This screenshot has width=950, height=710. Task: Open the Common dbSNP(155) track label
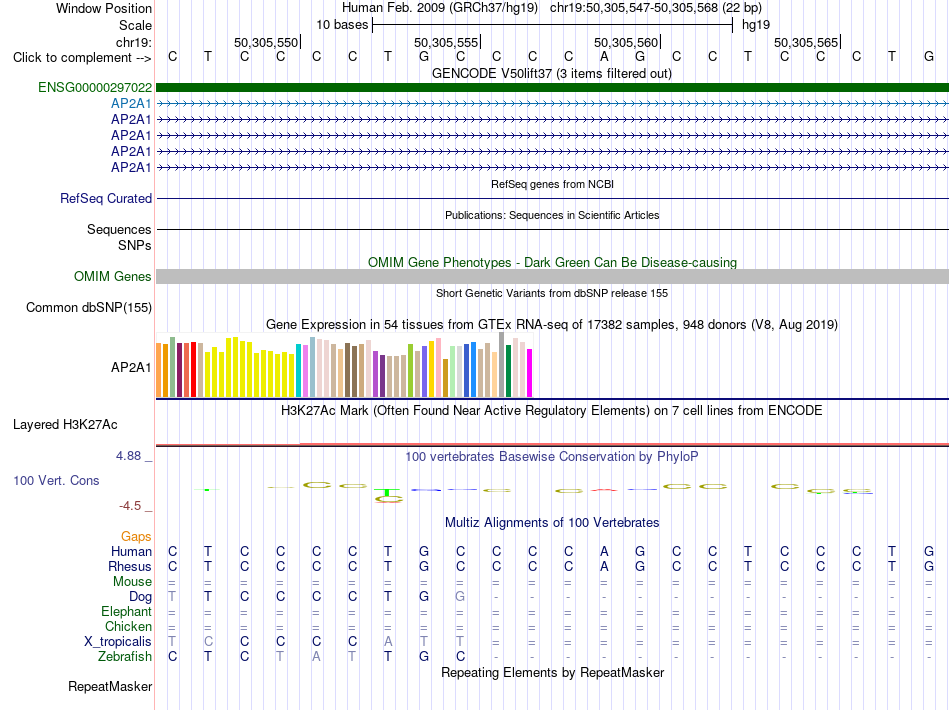pos(89,308)
